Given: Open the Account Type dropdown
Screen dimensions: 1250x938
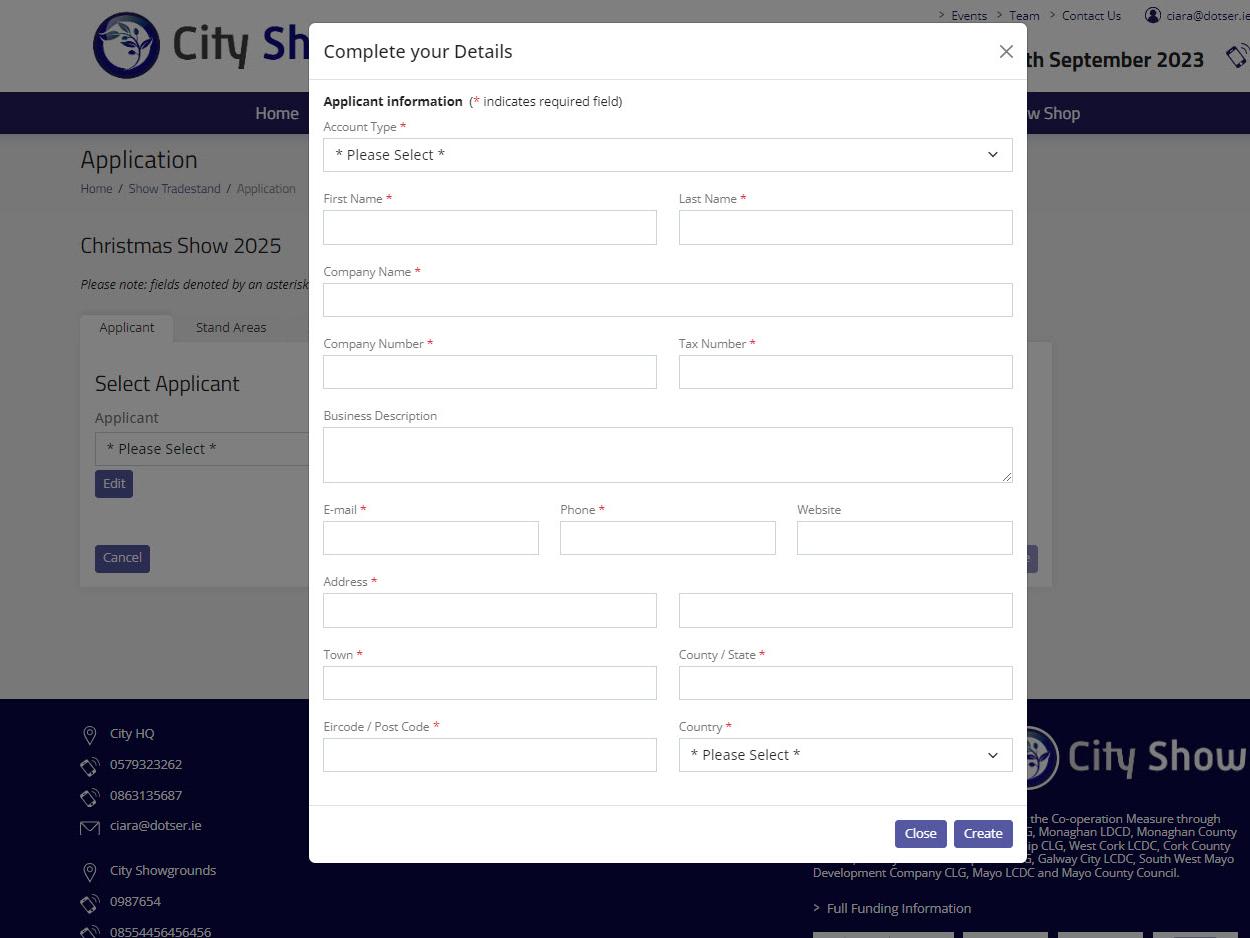Looking at the screenshot, I should [667, 155].
